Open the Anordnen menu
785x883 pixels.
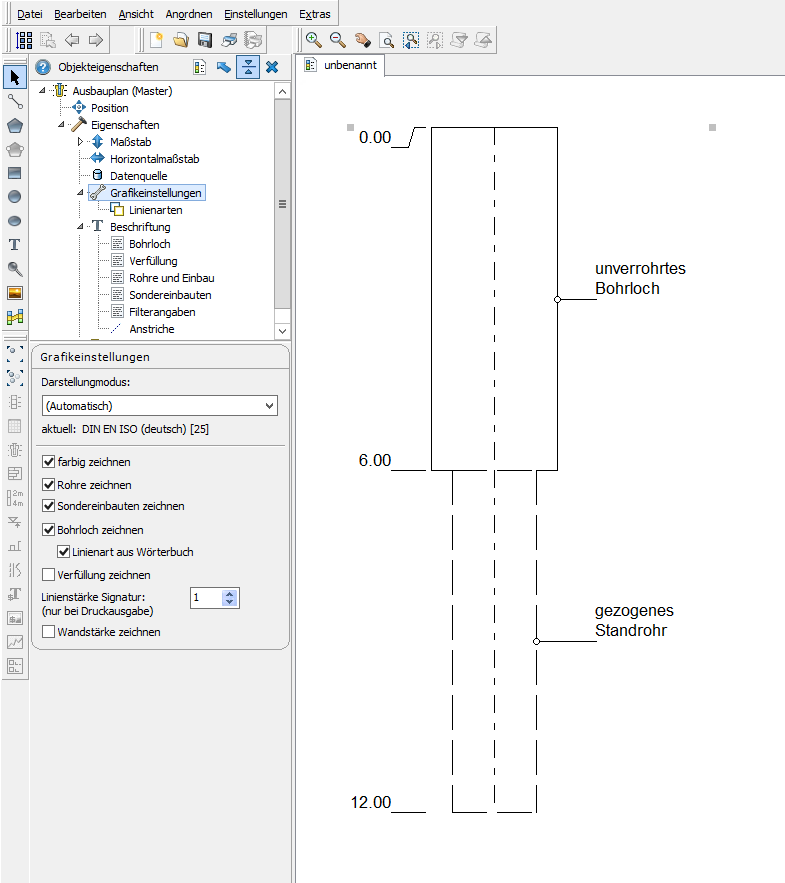tap(189, 14)
